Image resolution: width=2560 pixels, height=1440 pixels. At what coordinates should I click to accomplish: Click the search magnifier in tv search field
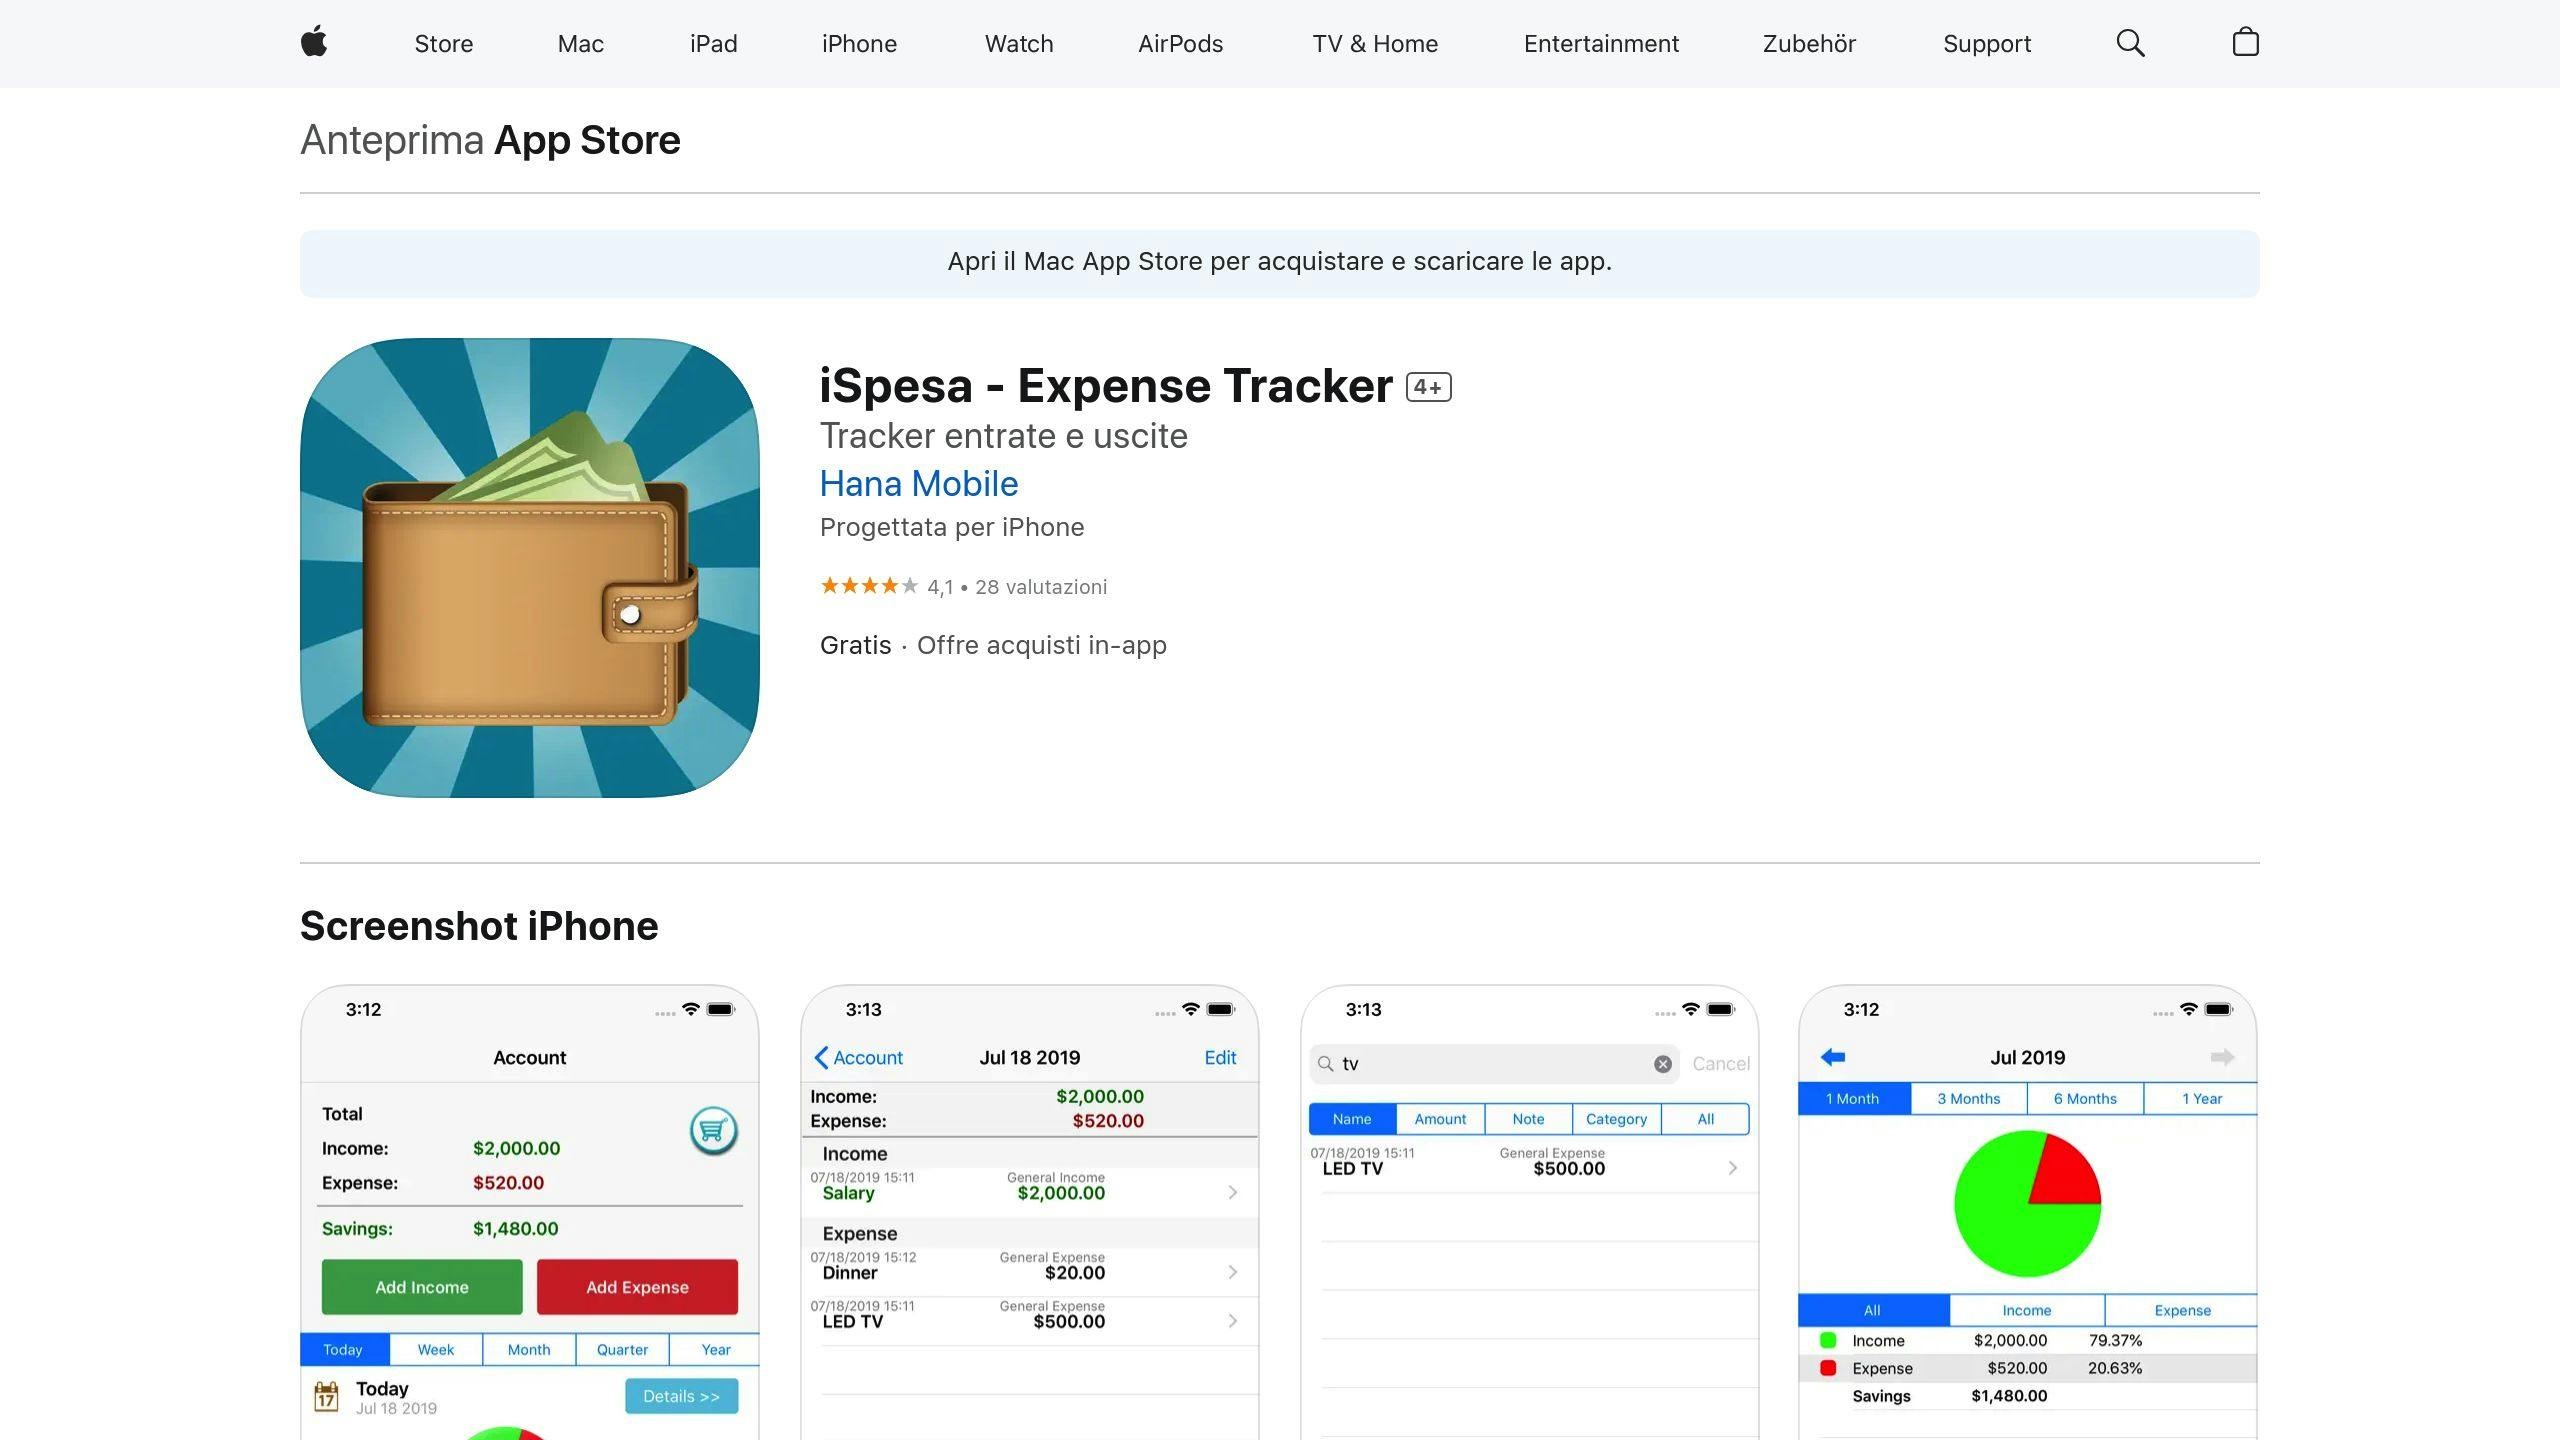1326,1064
